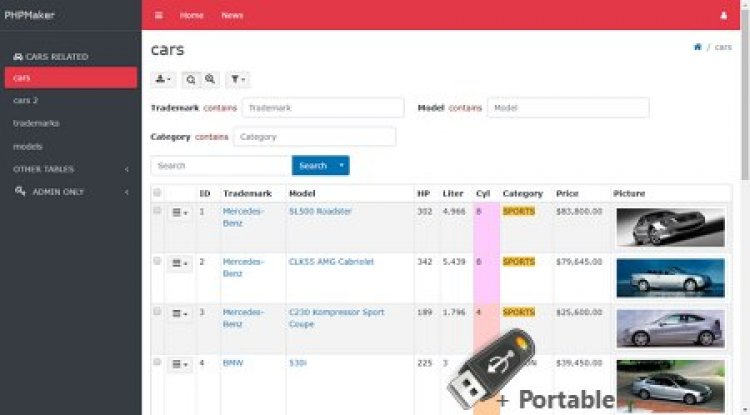
Task: Click Mercedes-Benz trademark link in row 3
Action: click(243, 318)
